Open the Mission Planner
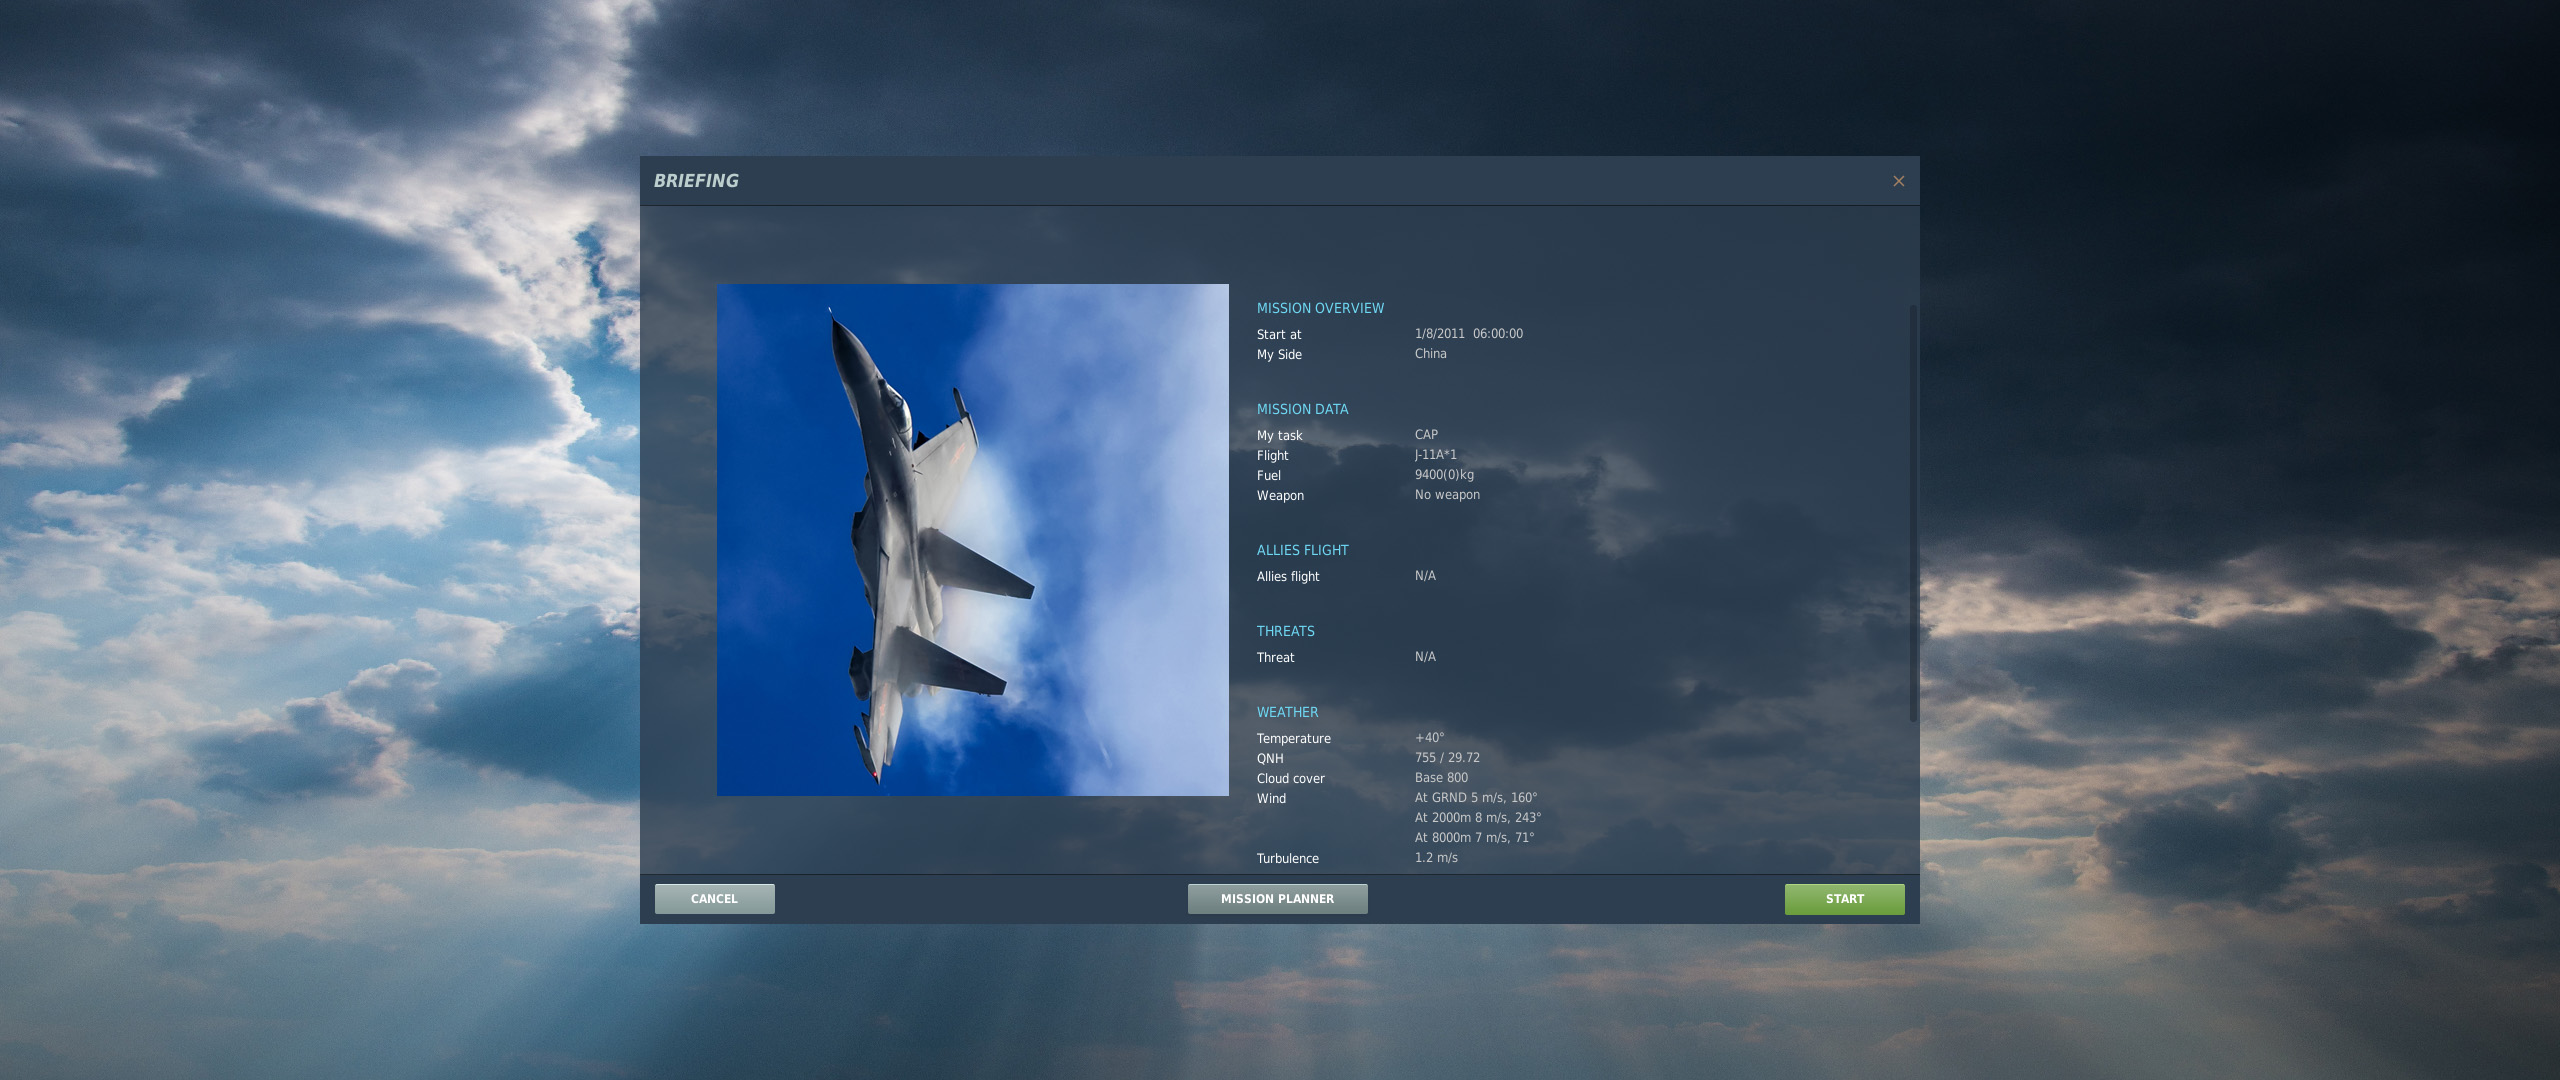 pos(1277,899)
